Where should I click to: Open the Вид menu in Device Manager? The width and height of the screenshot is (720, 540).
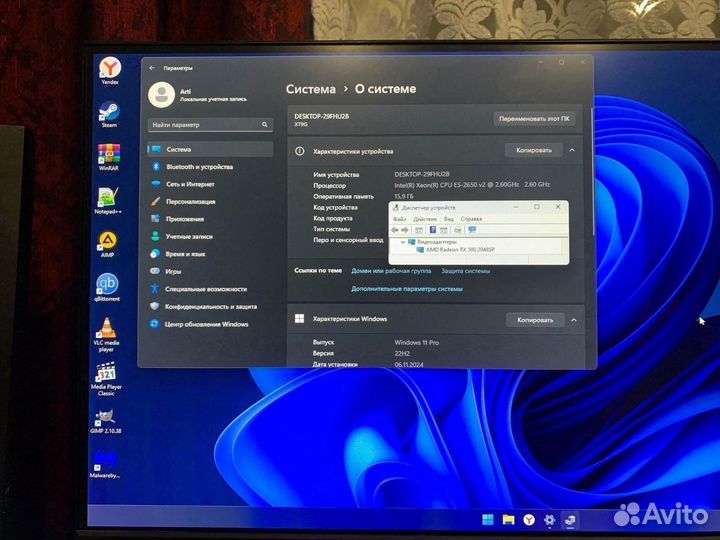449,219
